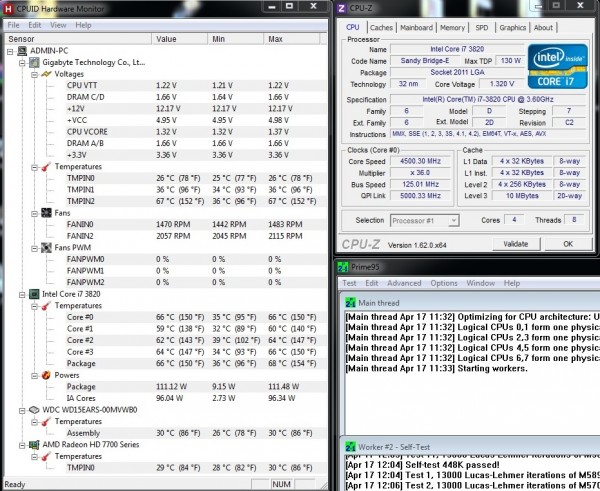Viewport: 600px width, 491px height.
Task: Click the thermometer icon under Intel Core i7 3820
Action: [x=46, y=305]
